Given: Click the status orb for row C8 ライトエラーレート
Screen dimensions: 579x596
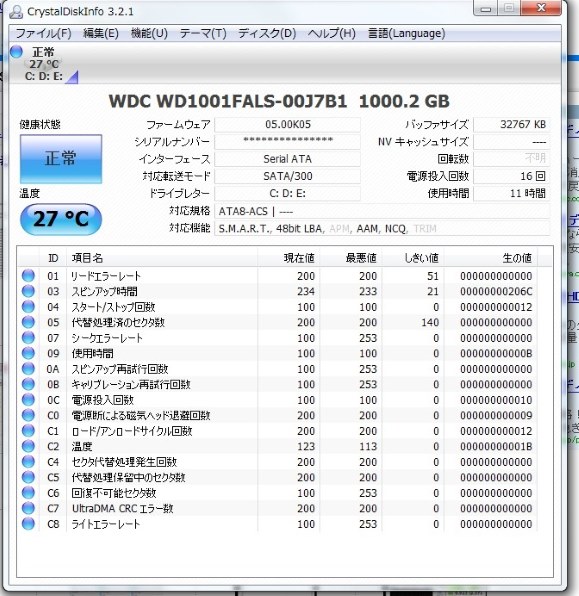Looking at the screenshot, I should point(28,524).
